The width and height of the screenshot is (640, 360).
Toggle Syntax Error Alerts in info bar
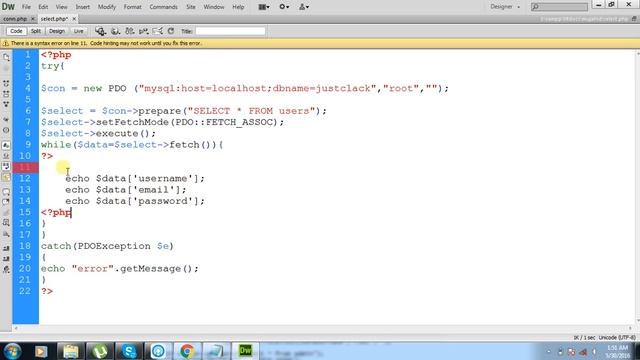[6, 177]
